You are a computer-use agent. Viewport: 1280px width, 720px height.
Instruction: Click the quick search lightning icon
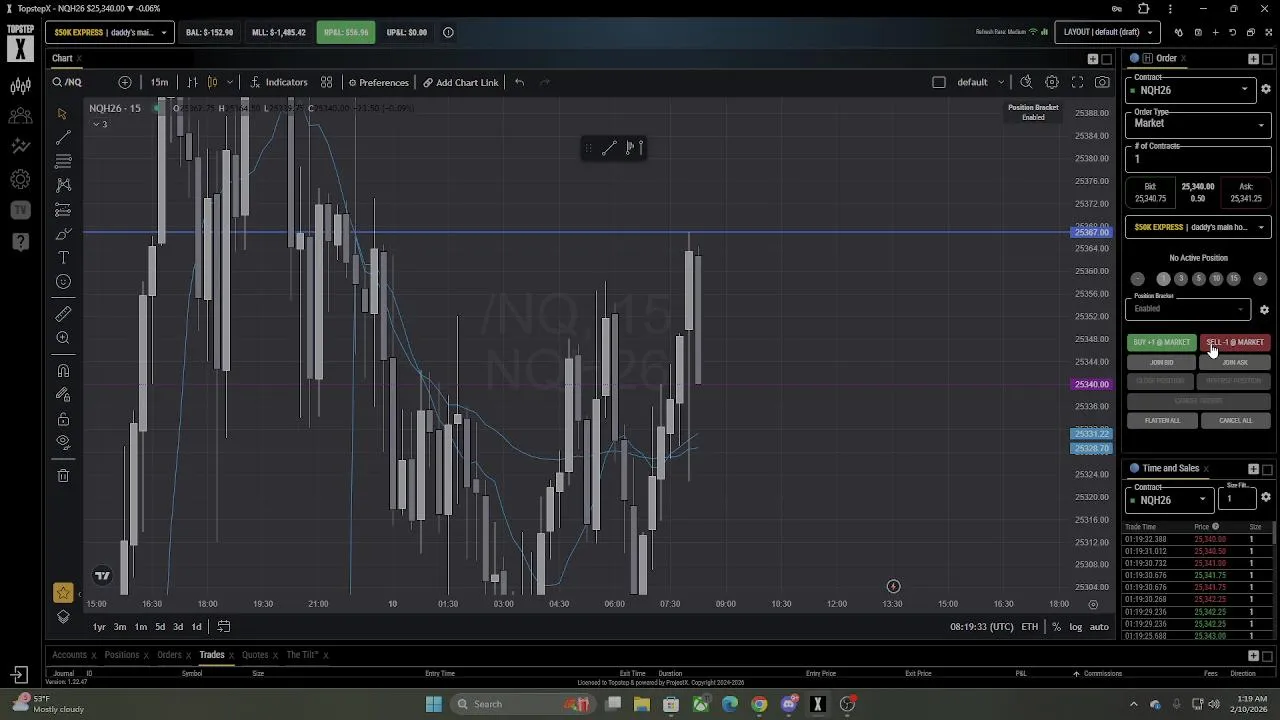[1026, 82]
